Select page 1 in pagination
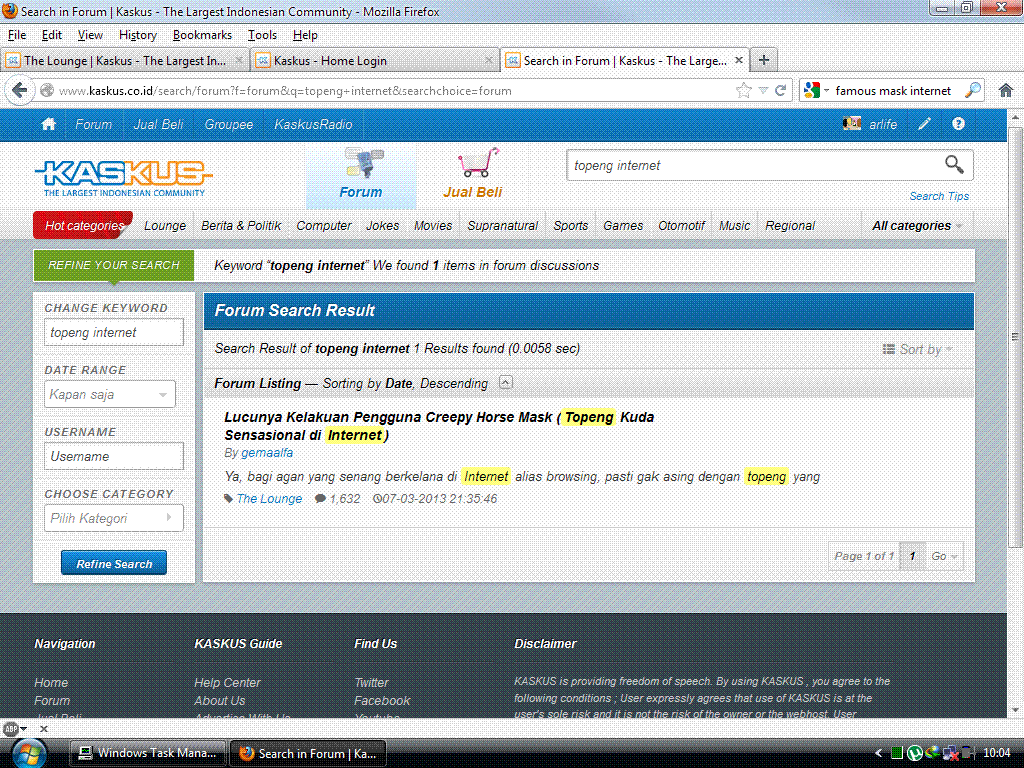Image resolution: width=1024 pixels, height=768 pixels. [x=912, y=556]
